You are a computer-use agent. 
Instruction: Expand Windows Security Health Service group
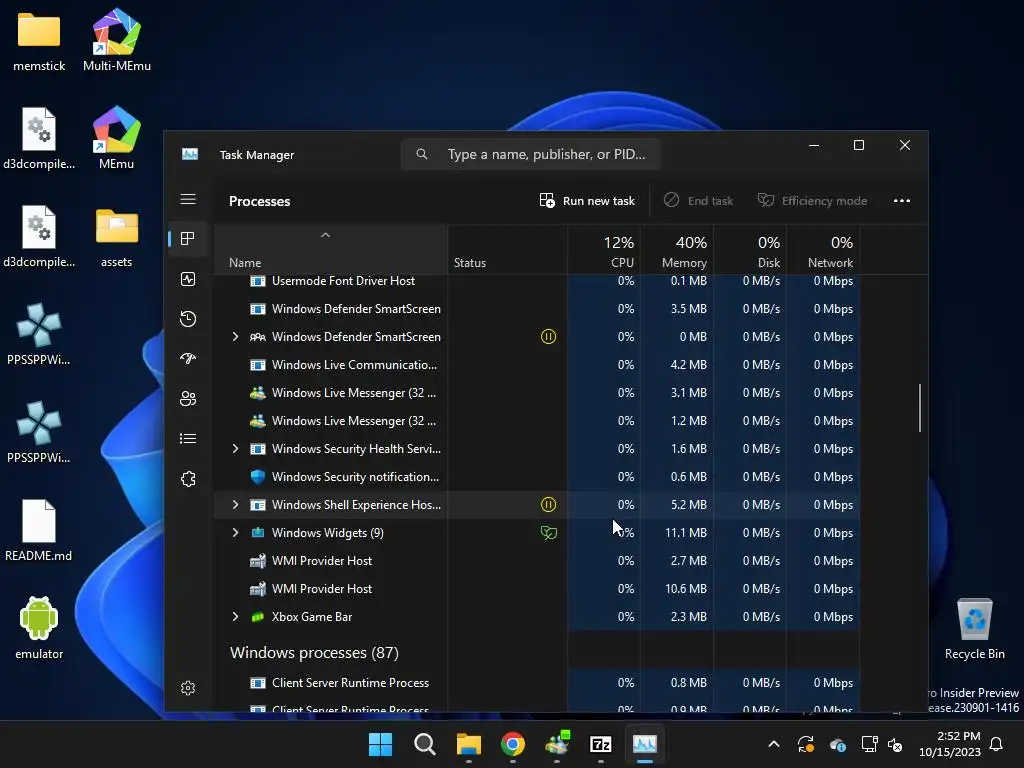coord(235,449)
